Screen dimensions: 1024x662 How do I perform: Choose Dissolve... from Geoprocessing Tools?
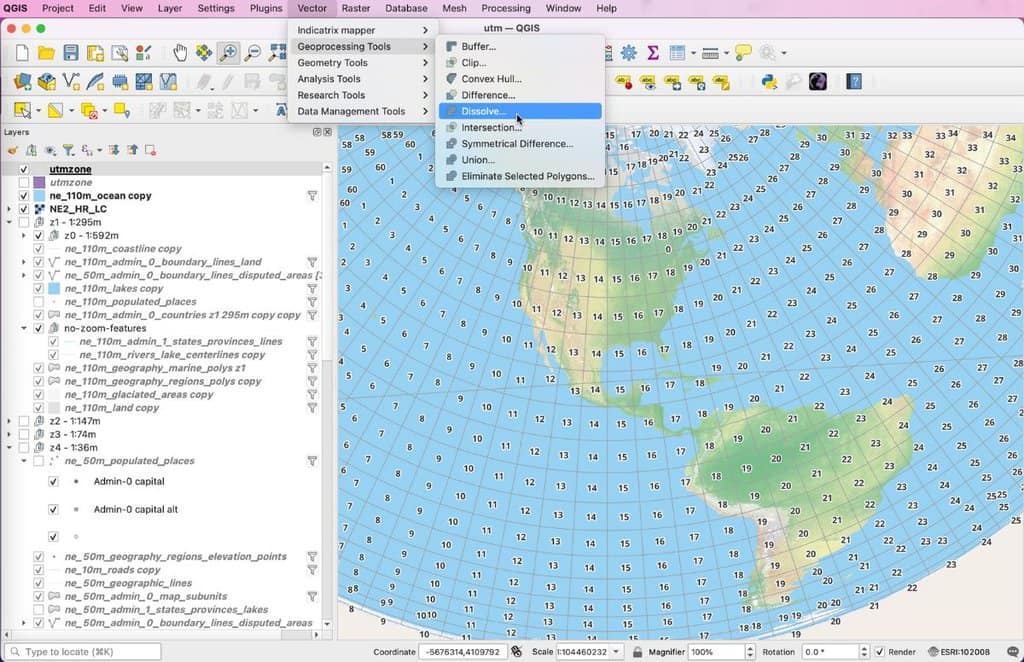tap(520, 111)
